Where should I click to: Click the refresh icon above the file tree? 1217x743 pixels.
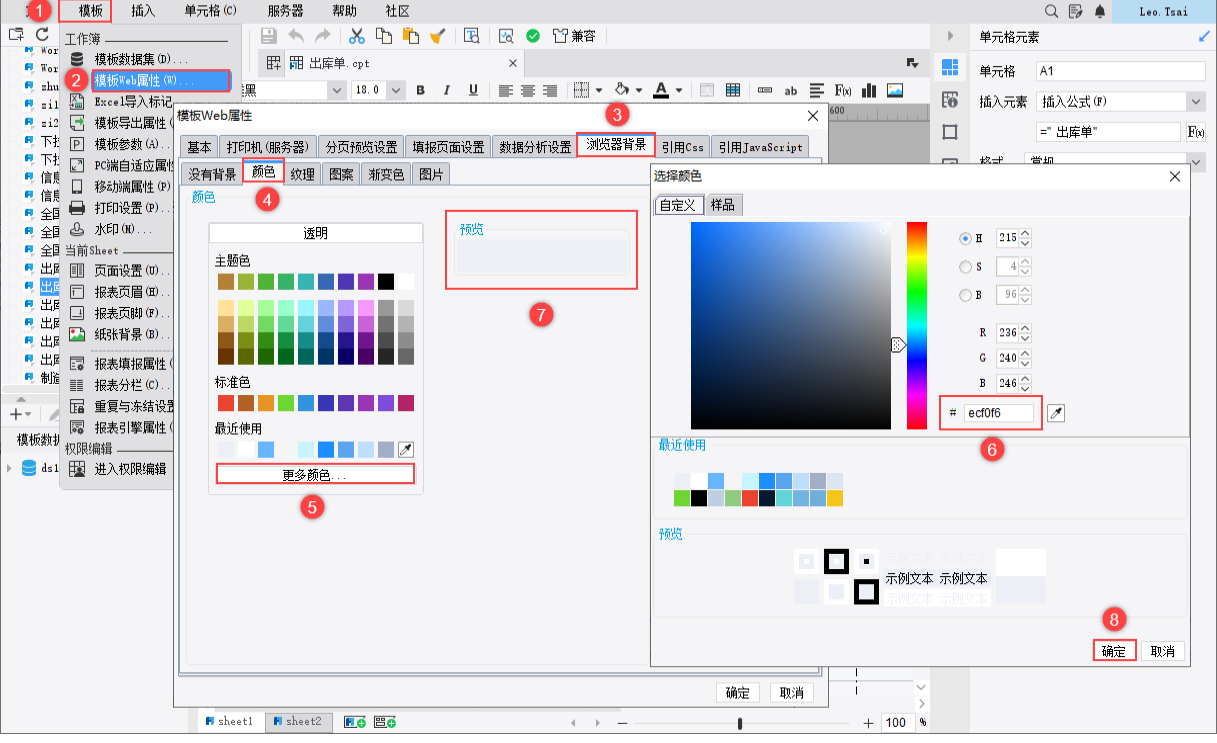[x=42, y=34]
